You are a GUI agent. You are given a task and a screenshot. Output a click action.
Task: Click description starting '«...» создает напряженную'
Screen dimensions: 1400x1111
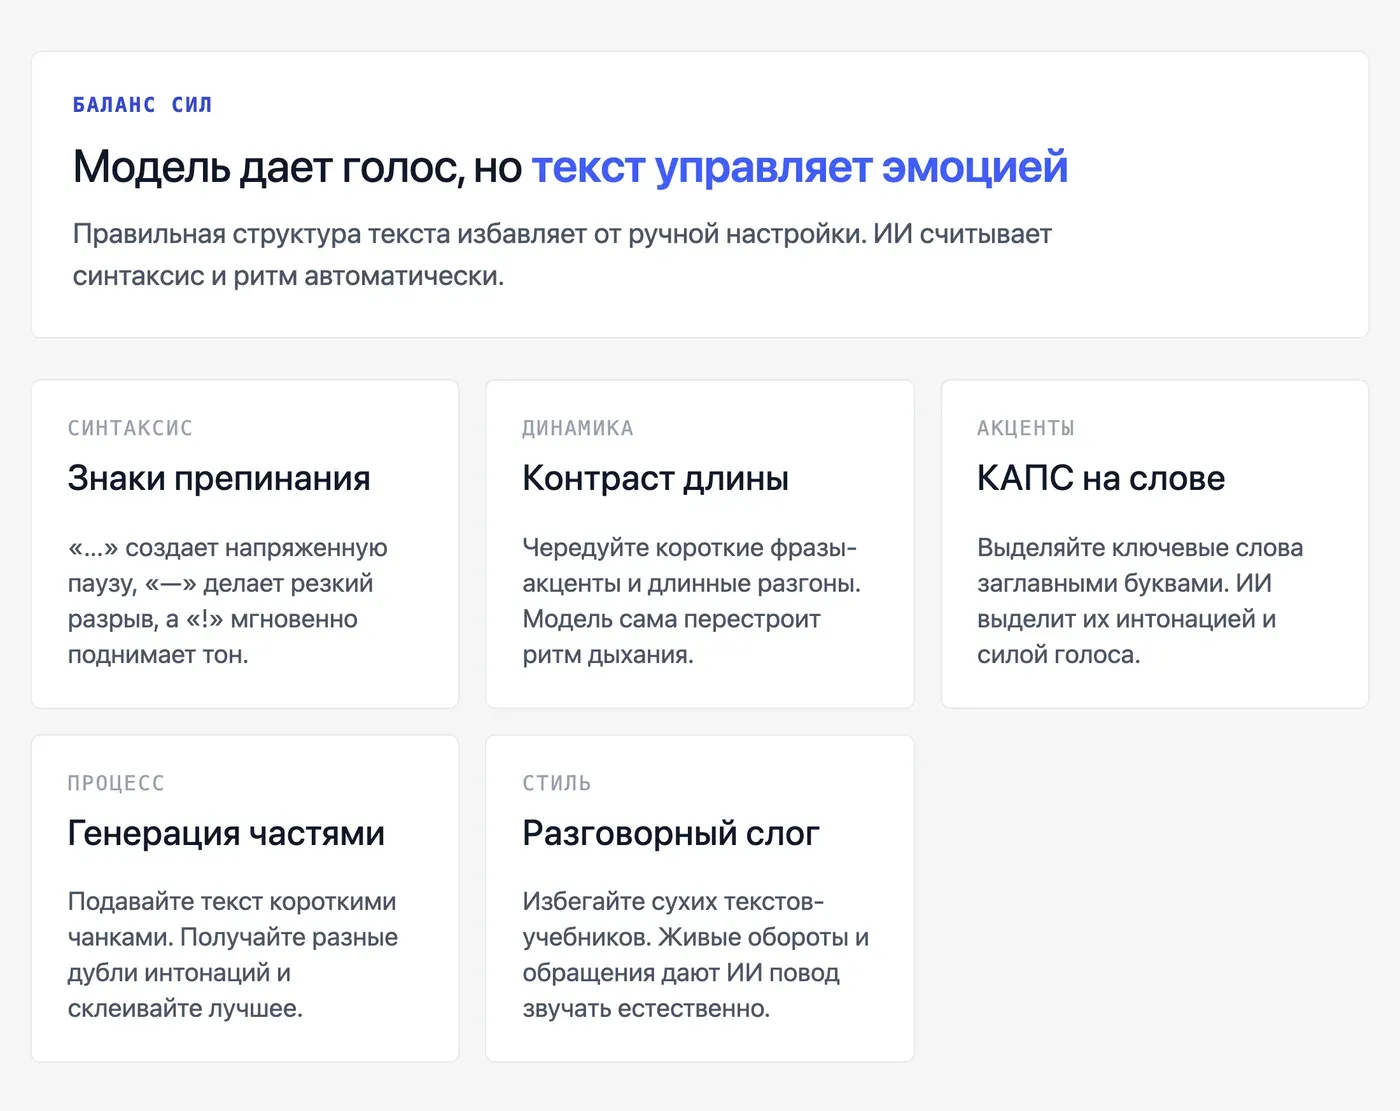click(228, 601)
